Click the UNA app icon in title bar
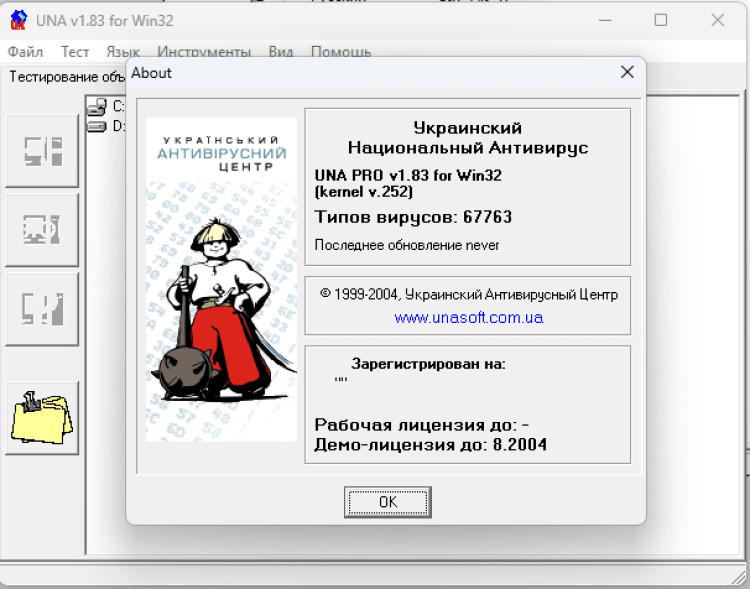Screen dimensions: 750x589 tap(18, 21)
